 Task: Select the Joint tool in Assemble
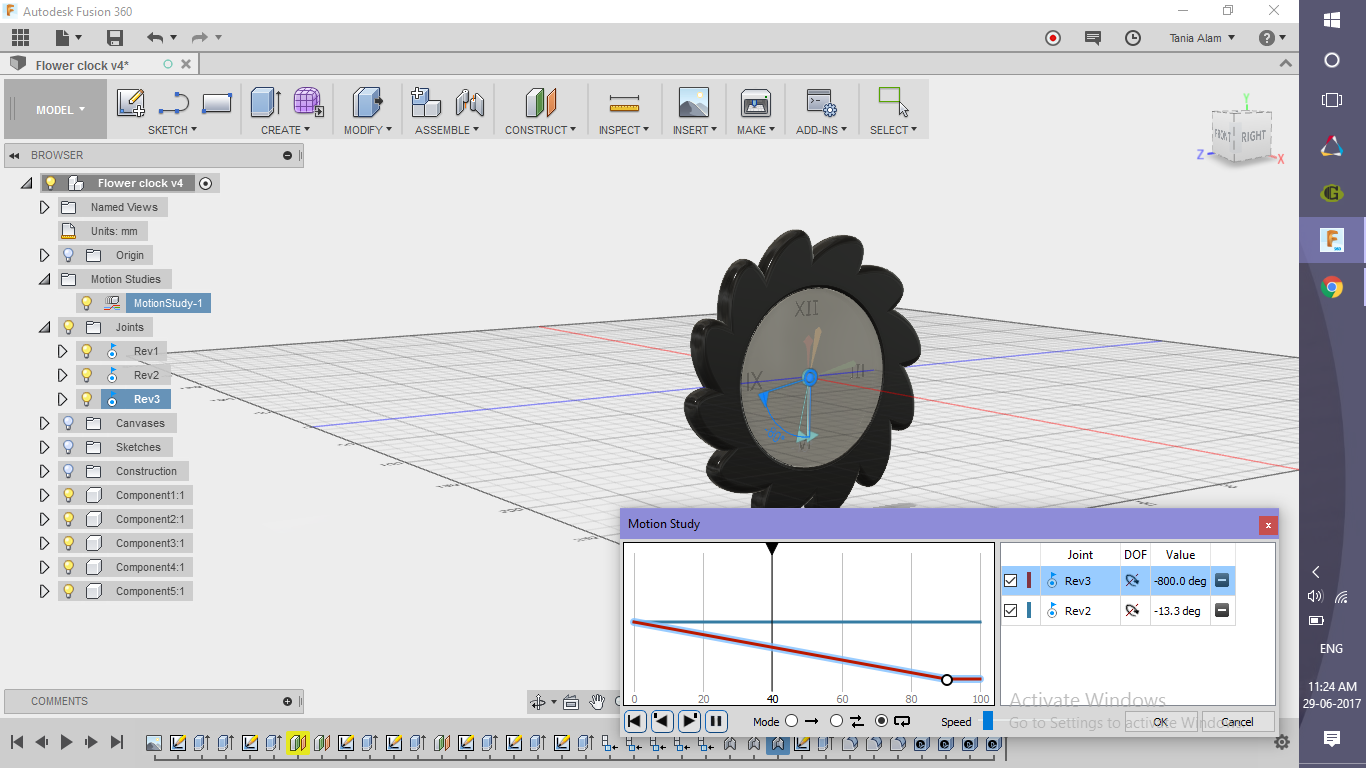(470, 103)
